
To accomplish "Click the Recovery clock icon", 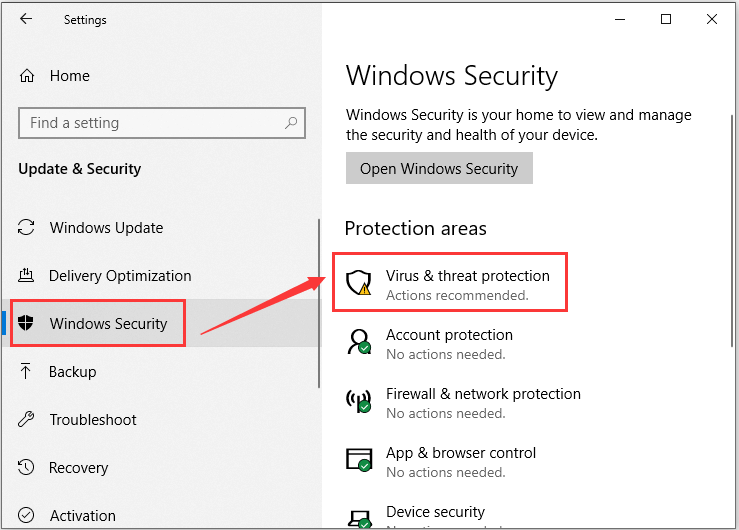I will (x=26, y=467).
